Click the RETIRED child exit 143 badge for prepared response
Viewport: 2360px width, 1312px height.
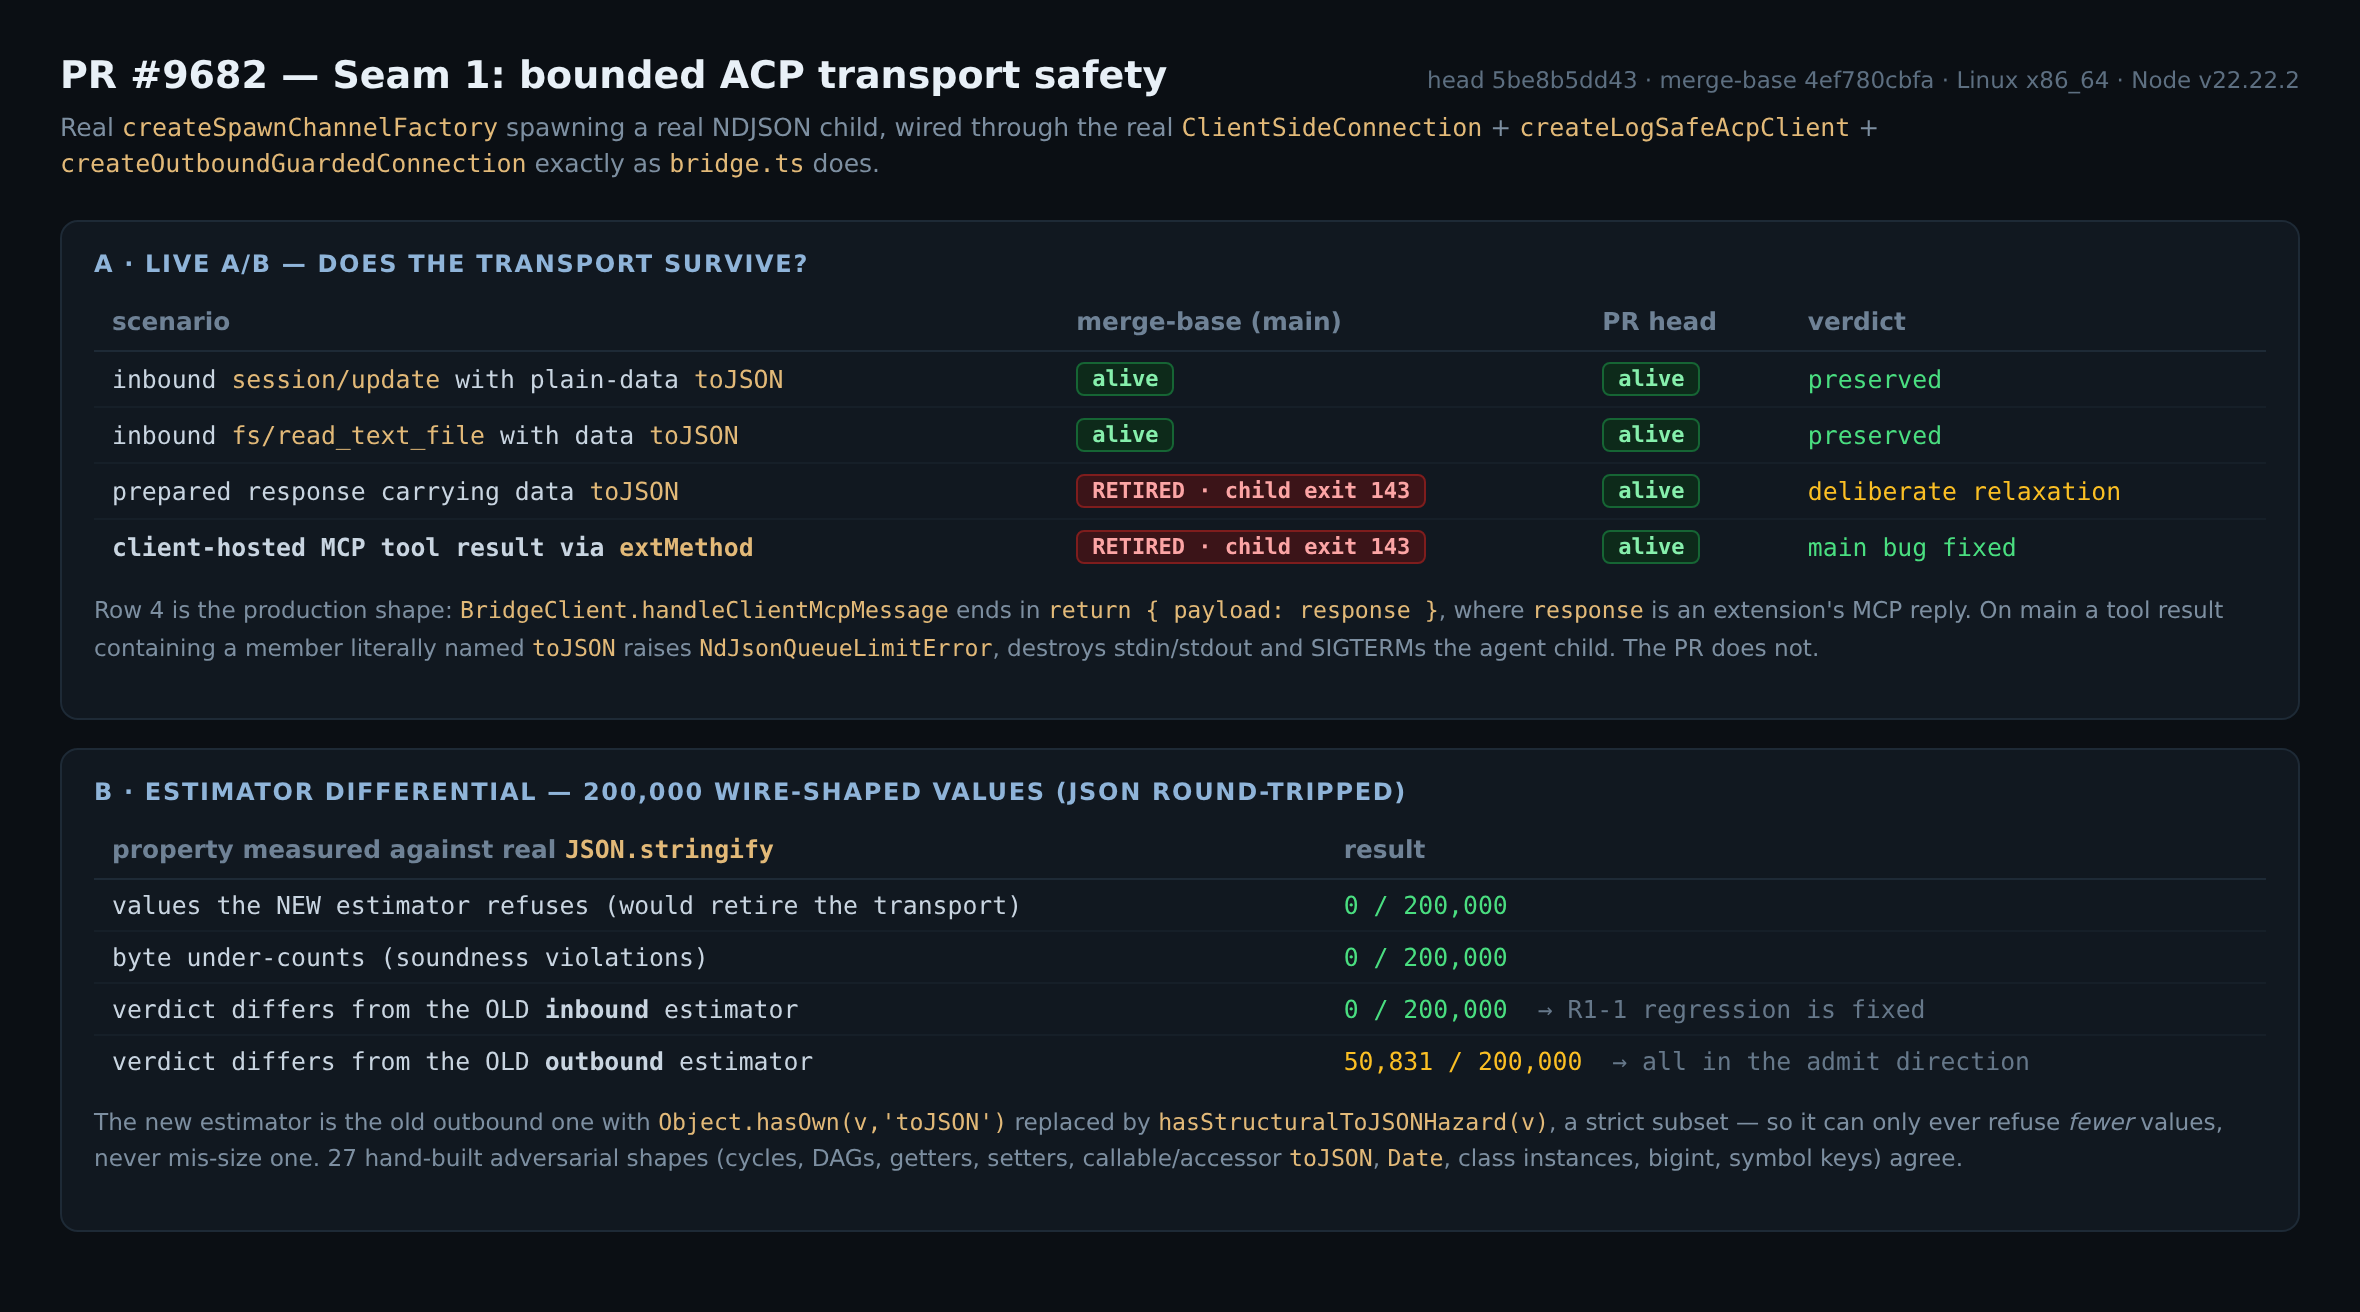click(x=1251, y=491)
